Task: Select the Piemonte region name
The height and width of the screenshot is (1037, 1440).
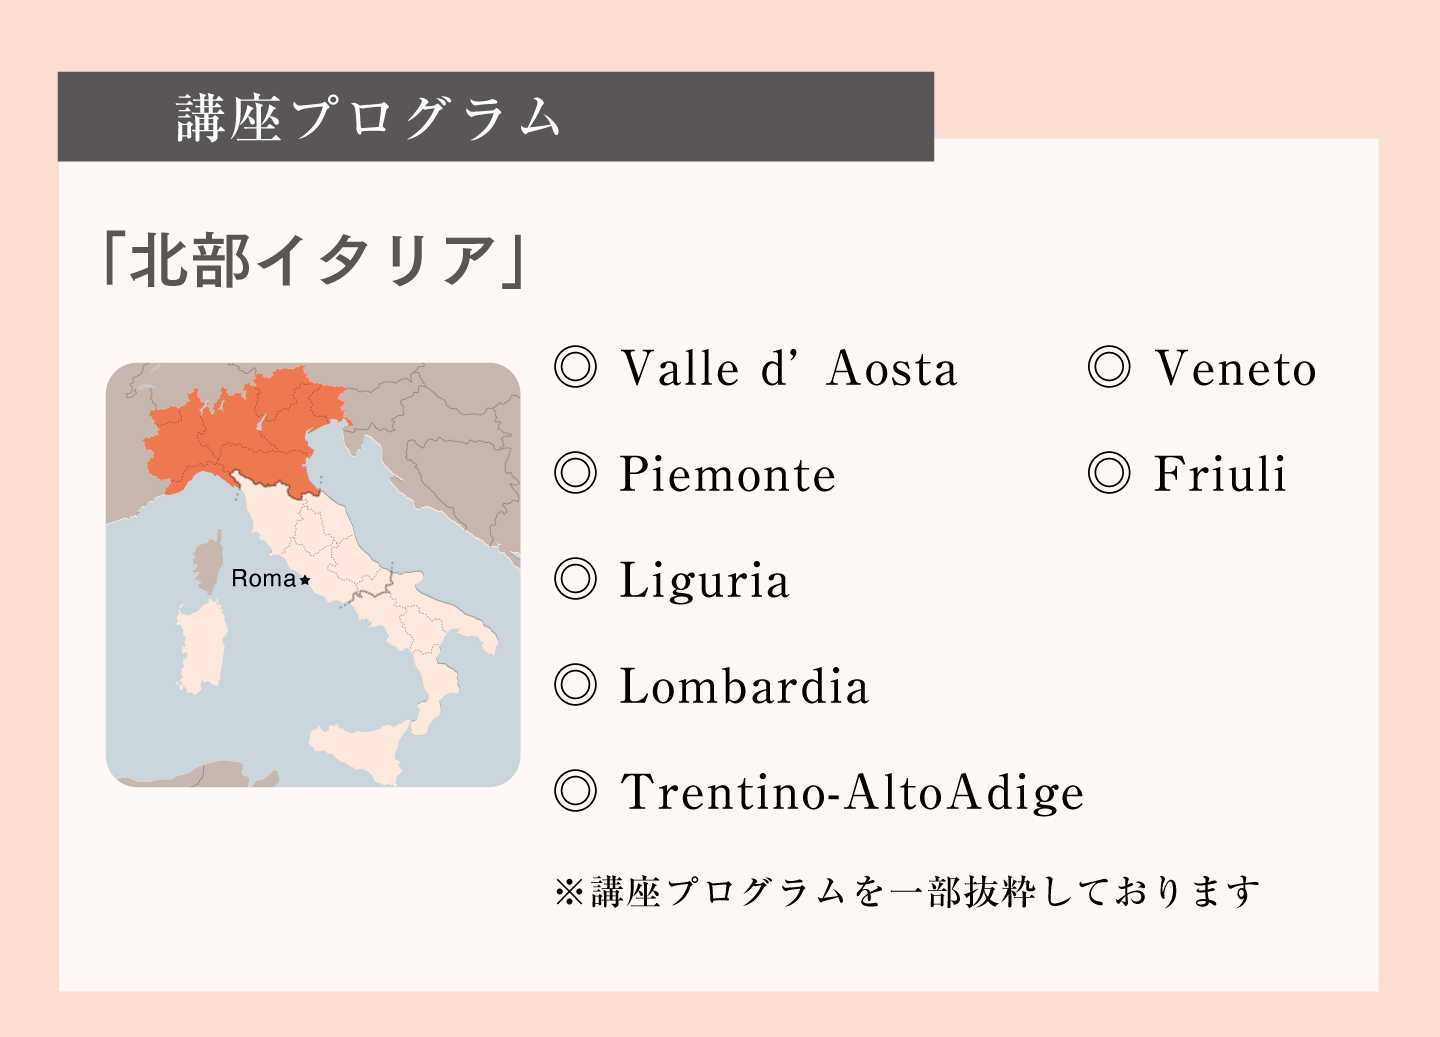Action: pyautogui.click(x=727, y=474)
